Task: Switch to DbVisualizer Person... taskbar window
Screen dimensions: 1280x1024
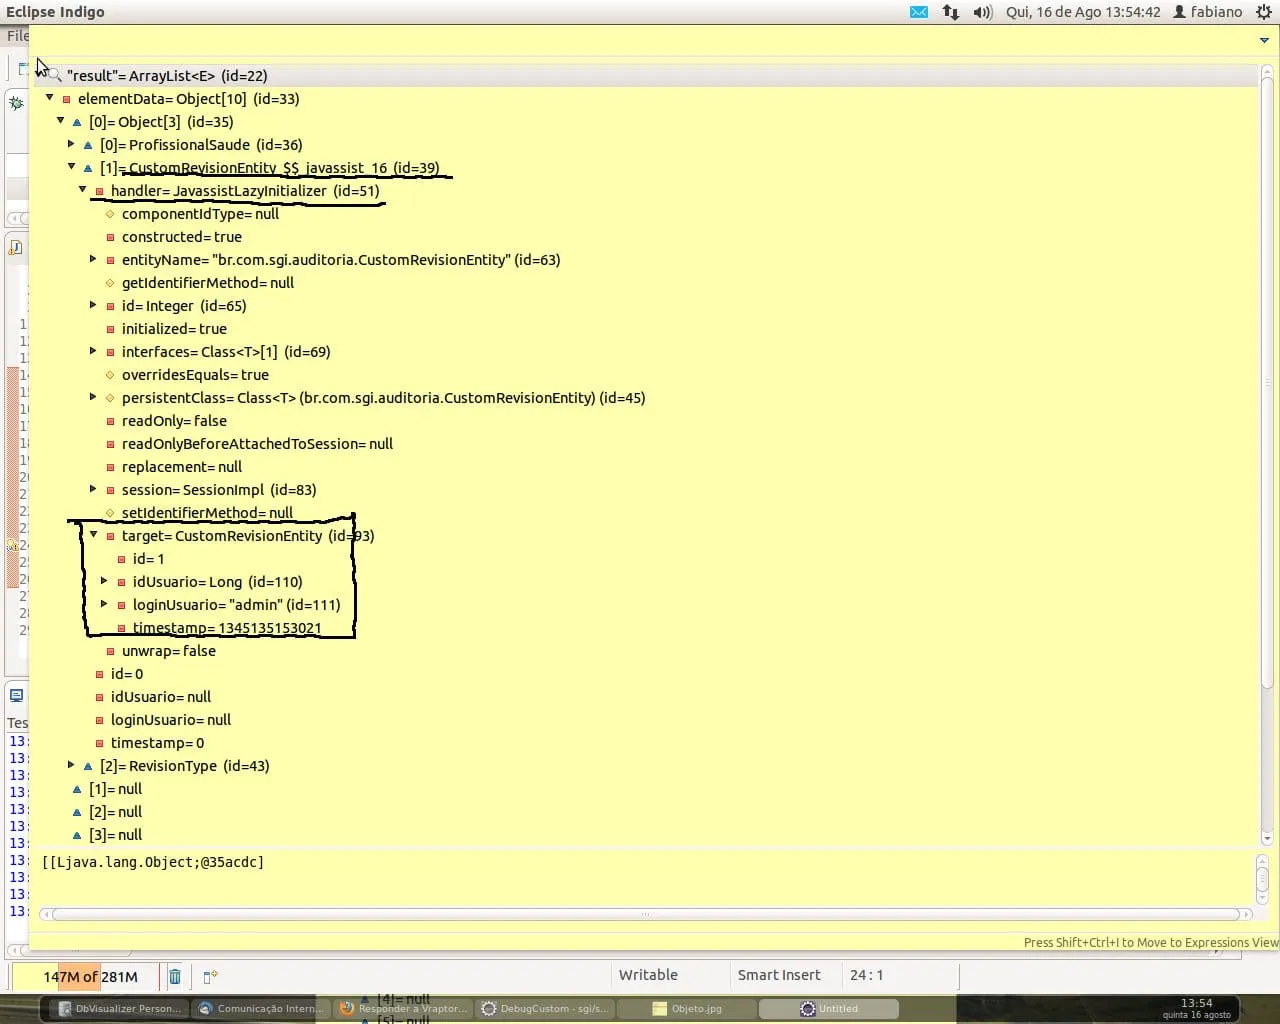Action: (120, 1009)
